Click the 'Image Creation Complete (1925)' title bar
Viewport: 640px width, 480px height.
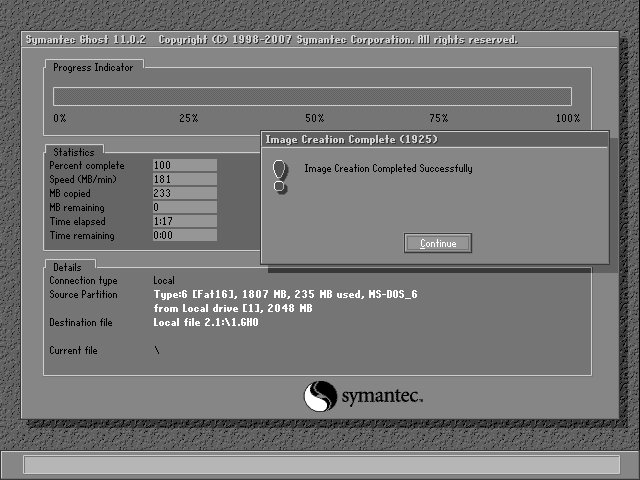pos(435,140)
